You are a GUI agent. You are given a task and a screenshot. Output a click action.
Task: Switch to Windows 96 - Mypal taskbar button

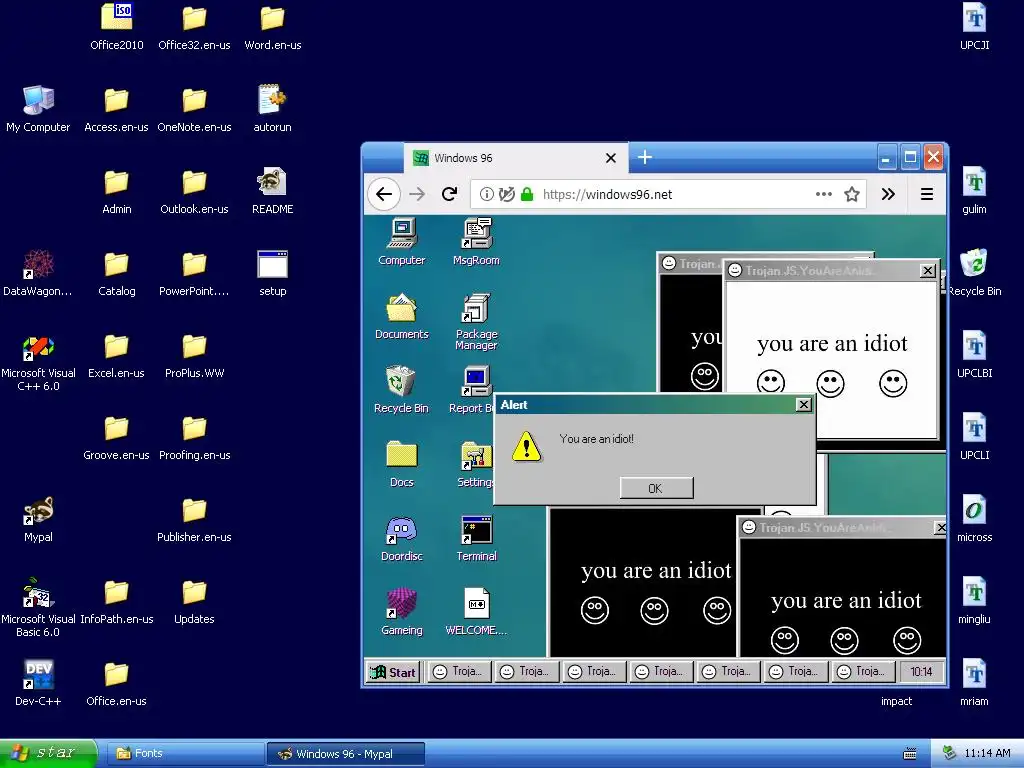[x=346, y=754]
